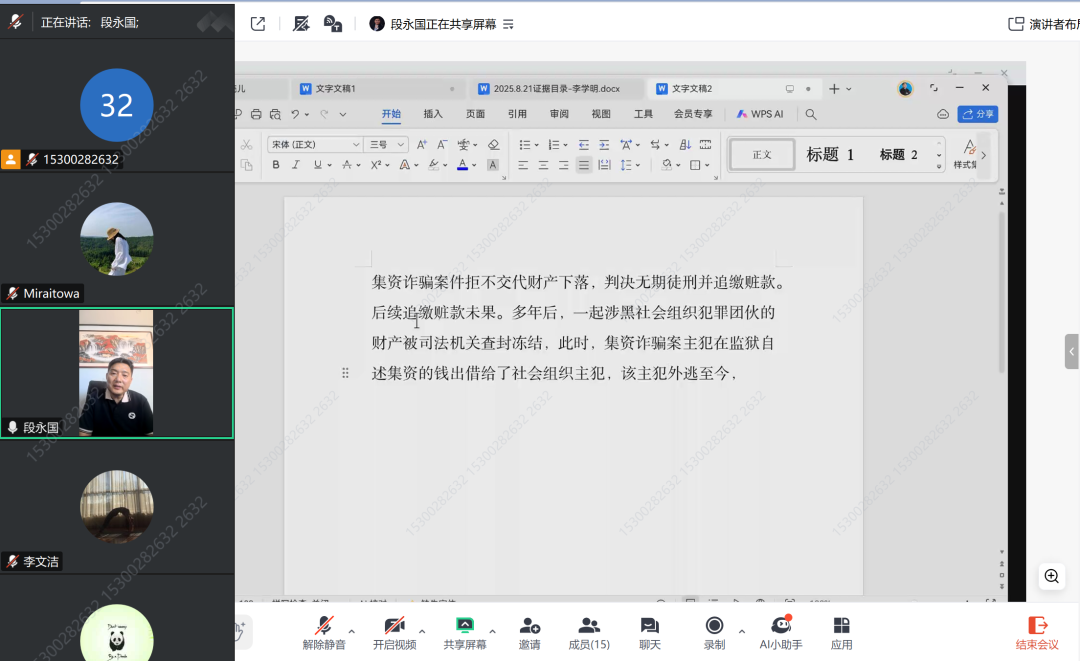Open the 2025.8.21证据目录-李学明.docx tab
Screen dimensions: 1080x661
pyautogui.click(x=557, y=88)
